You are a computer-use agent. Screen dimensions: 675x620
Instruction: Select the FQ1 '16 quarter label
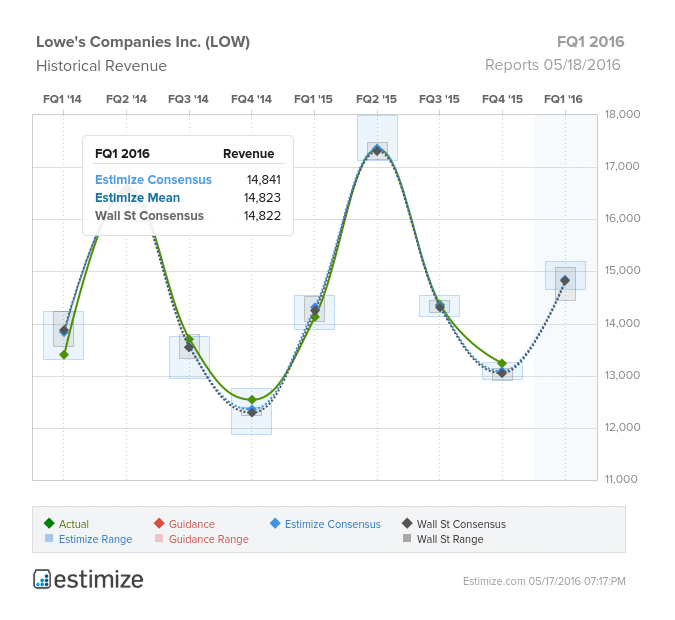click(x=563, y=99)
